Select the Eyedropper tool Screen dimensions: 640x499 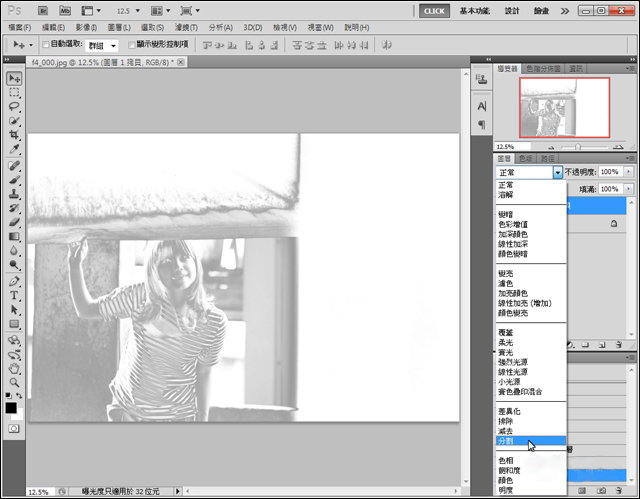(14, 149)
